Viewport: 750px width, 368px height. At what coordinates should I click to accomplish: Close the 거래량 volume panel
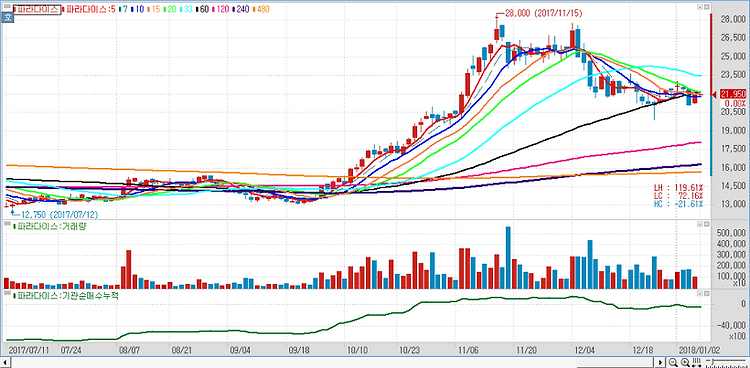(x=706, y=224)
